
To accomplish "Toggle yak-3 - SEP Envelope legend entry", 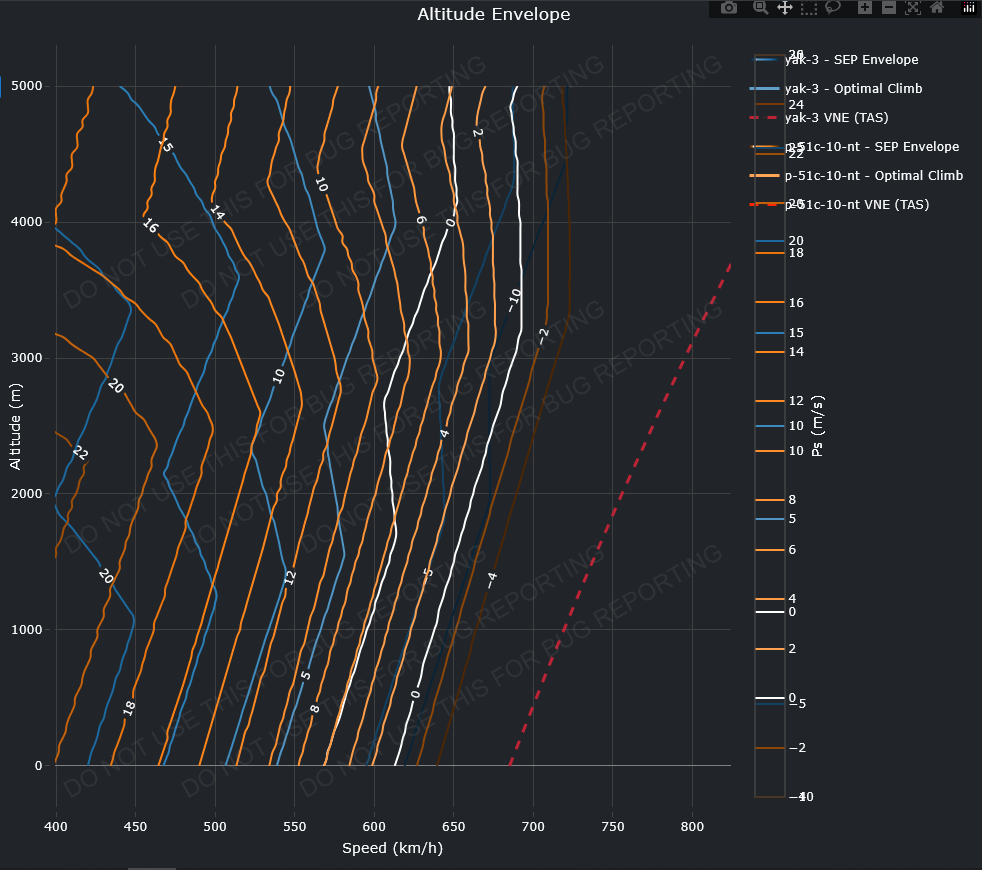I will [x=850, y=60].
